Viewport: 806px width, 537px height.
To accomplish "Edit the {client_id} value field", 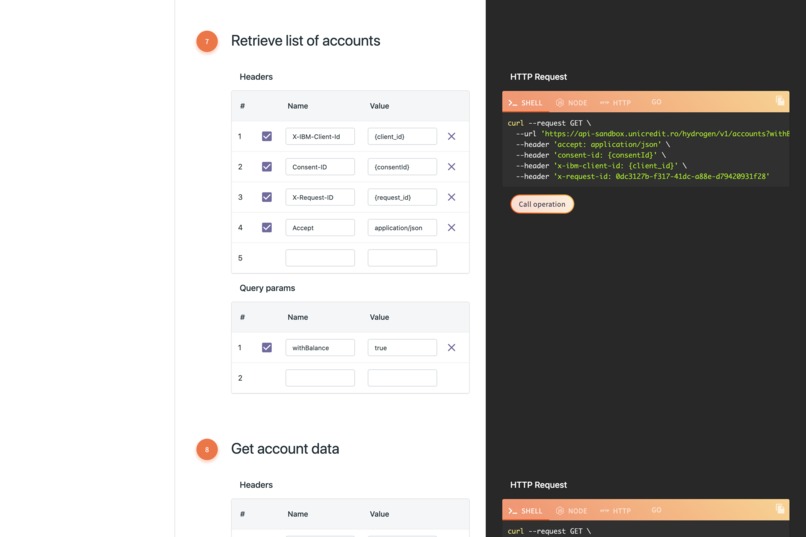I will (402, 136).
